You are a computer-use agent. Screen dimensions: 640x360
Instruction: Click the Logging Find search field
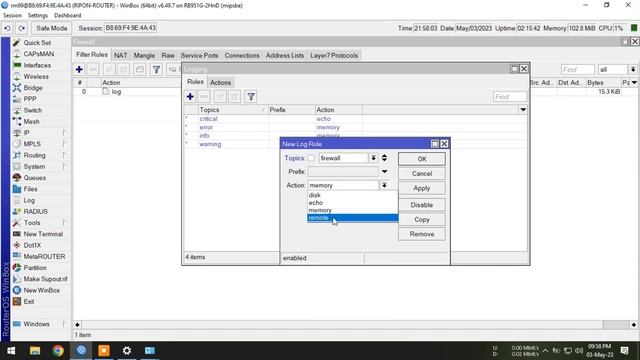[510, 97]
